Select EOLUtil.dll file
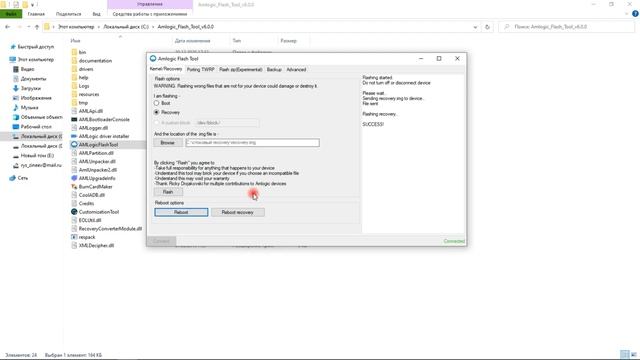 click(x=89, y=220)
